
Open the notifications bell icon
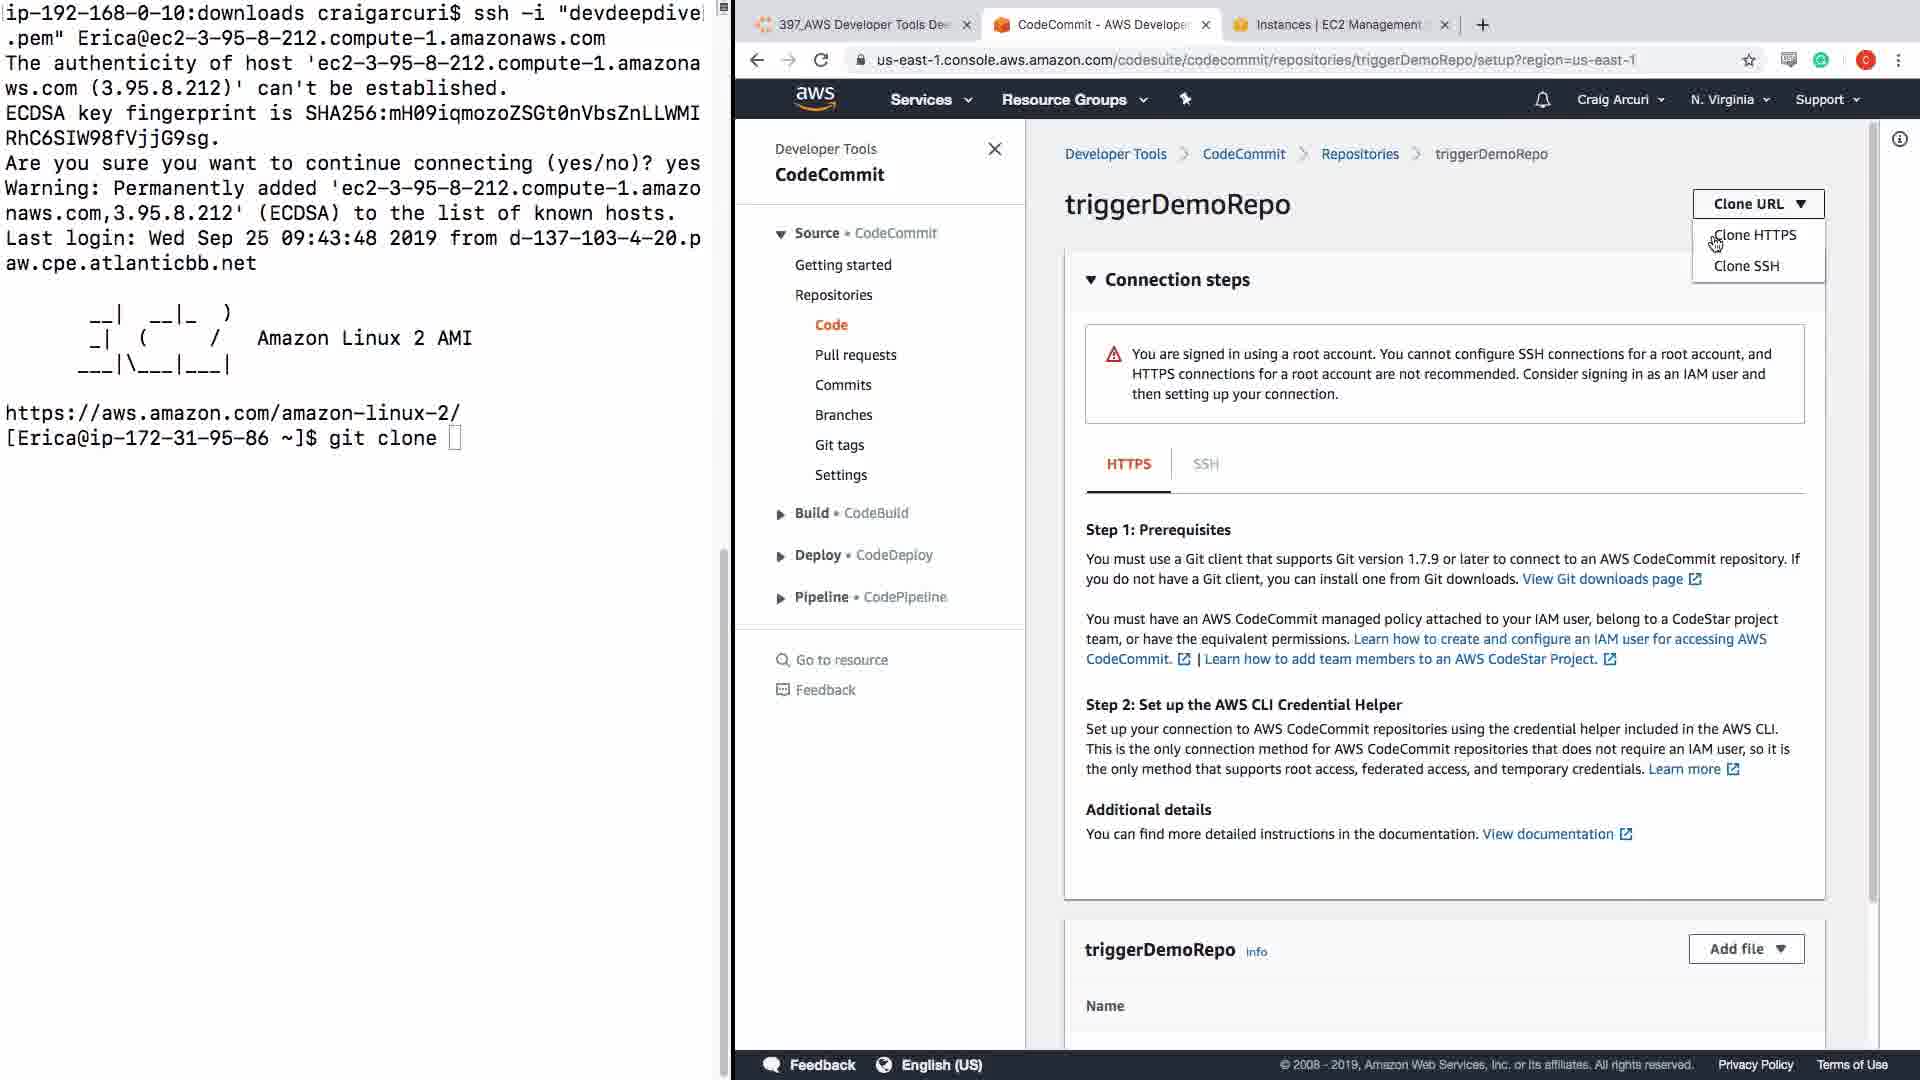pyautogui.click(x=1542, y=100)
